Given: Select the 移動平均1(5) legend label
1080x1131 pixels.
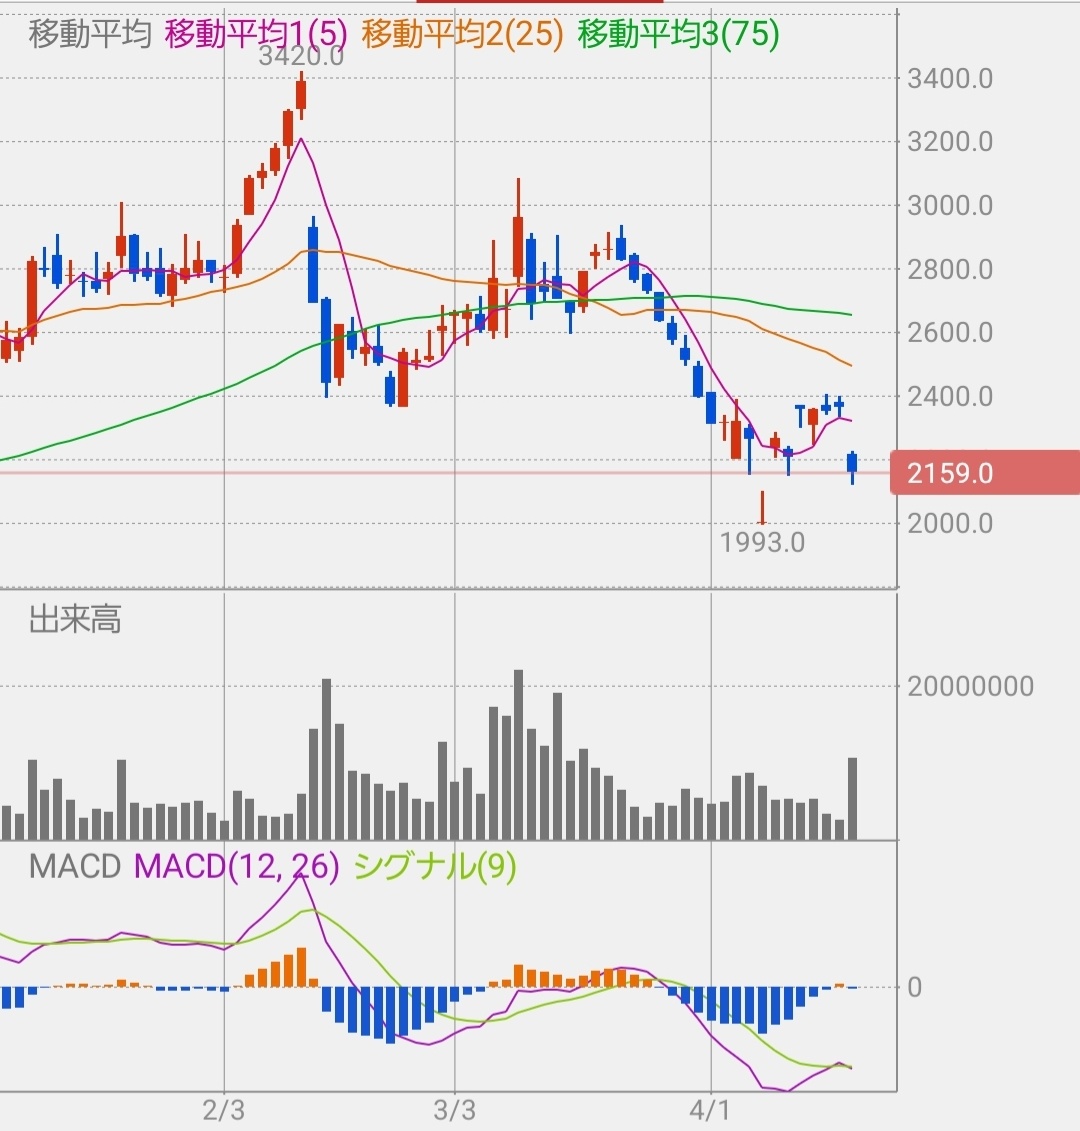Looking at the screenshot, I should 256,34.
